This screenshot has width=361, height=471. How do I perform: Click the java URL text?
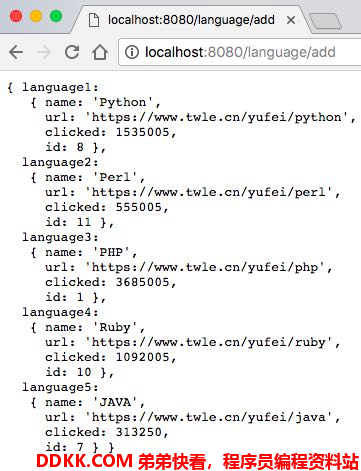(x=209, y=417)
